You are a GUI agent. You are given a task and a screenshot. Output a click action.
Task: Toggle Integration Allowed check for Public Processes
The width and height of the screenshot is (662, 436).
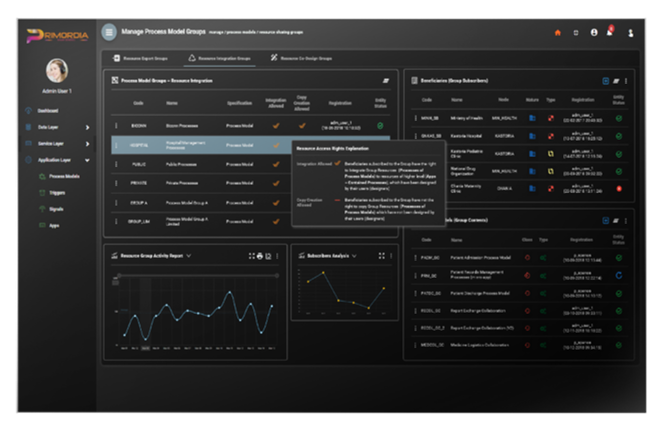[x=276, y=164]
